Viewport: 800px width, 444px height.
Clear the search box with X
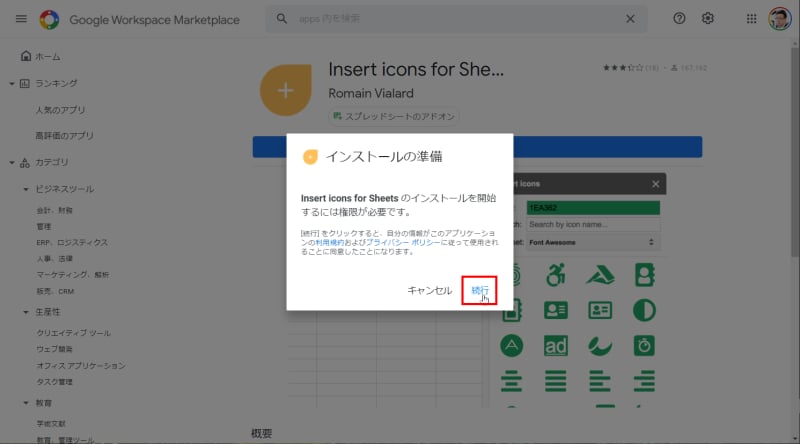click(x=630, y=19)
